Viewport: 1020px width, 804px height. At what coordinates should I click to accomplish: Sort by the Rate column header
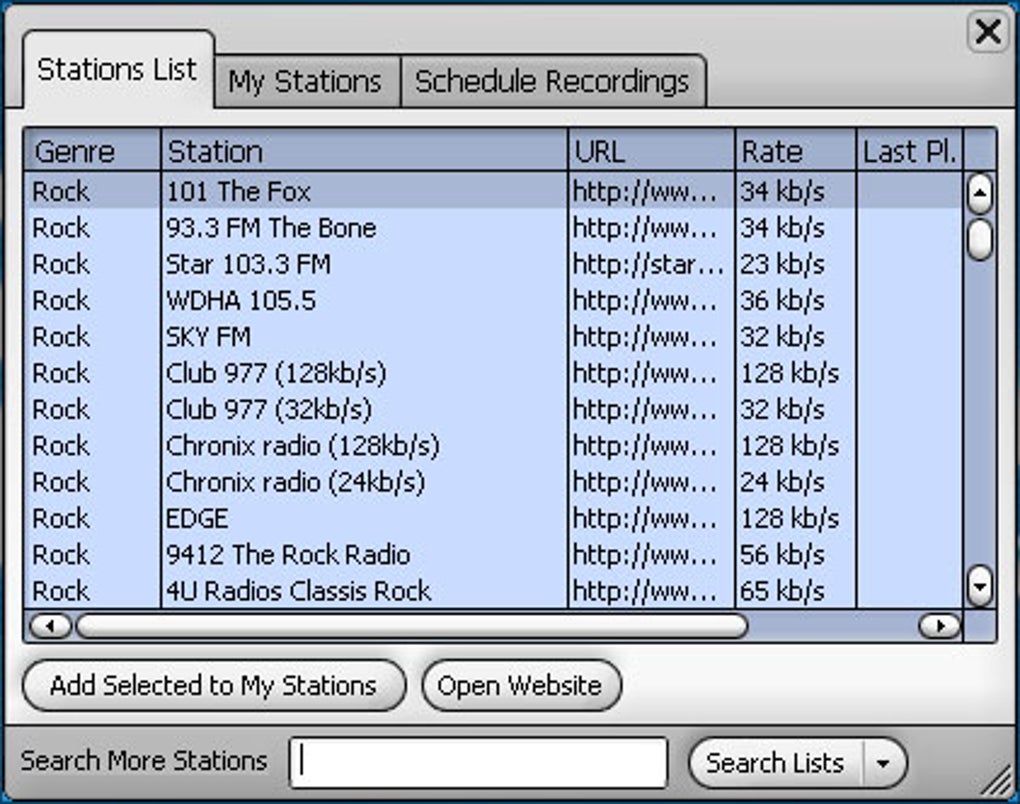pos(796,151)
